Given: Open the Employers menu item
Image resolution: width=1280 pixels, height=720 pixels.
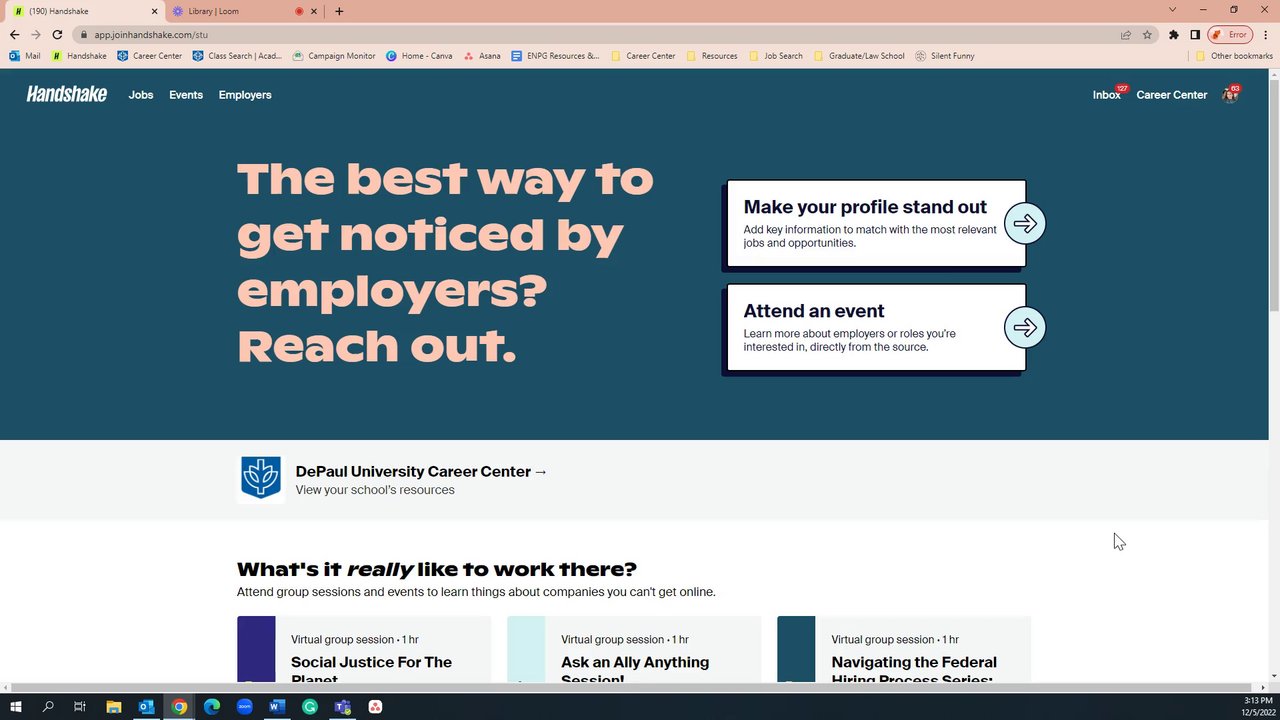Looking at the screenshot, I should click(245, 95).
